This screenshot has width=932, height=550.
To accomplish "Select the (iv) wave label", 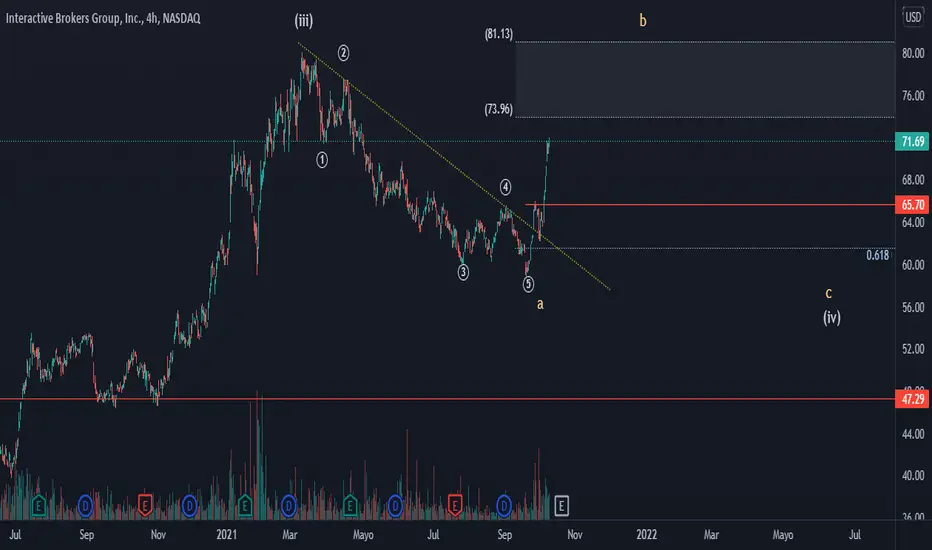I will point(832,318).
